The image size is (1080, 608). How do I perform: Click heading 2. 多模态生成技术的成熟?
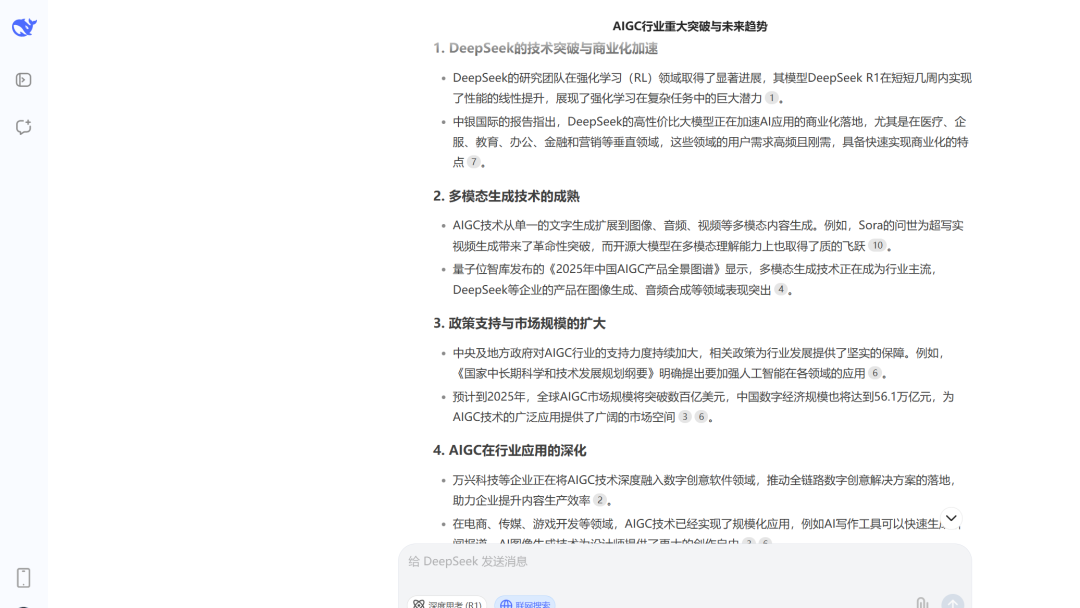click(506, 196)
